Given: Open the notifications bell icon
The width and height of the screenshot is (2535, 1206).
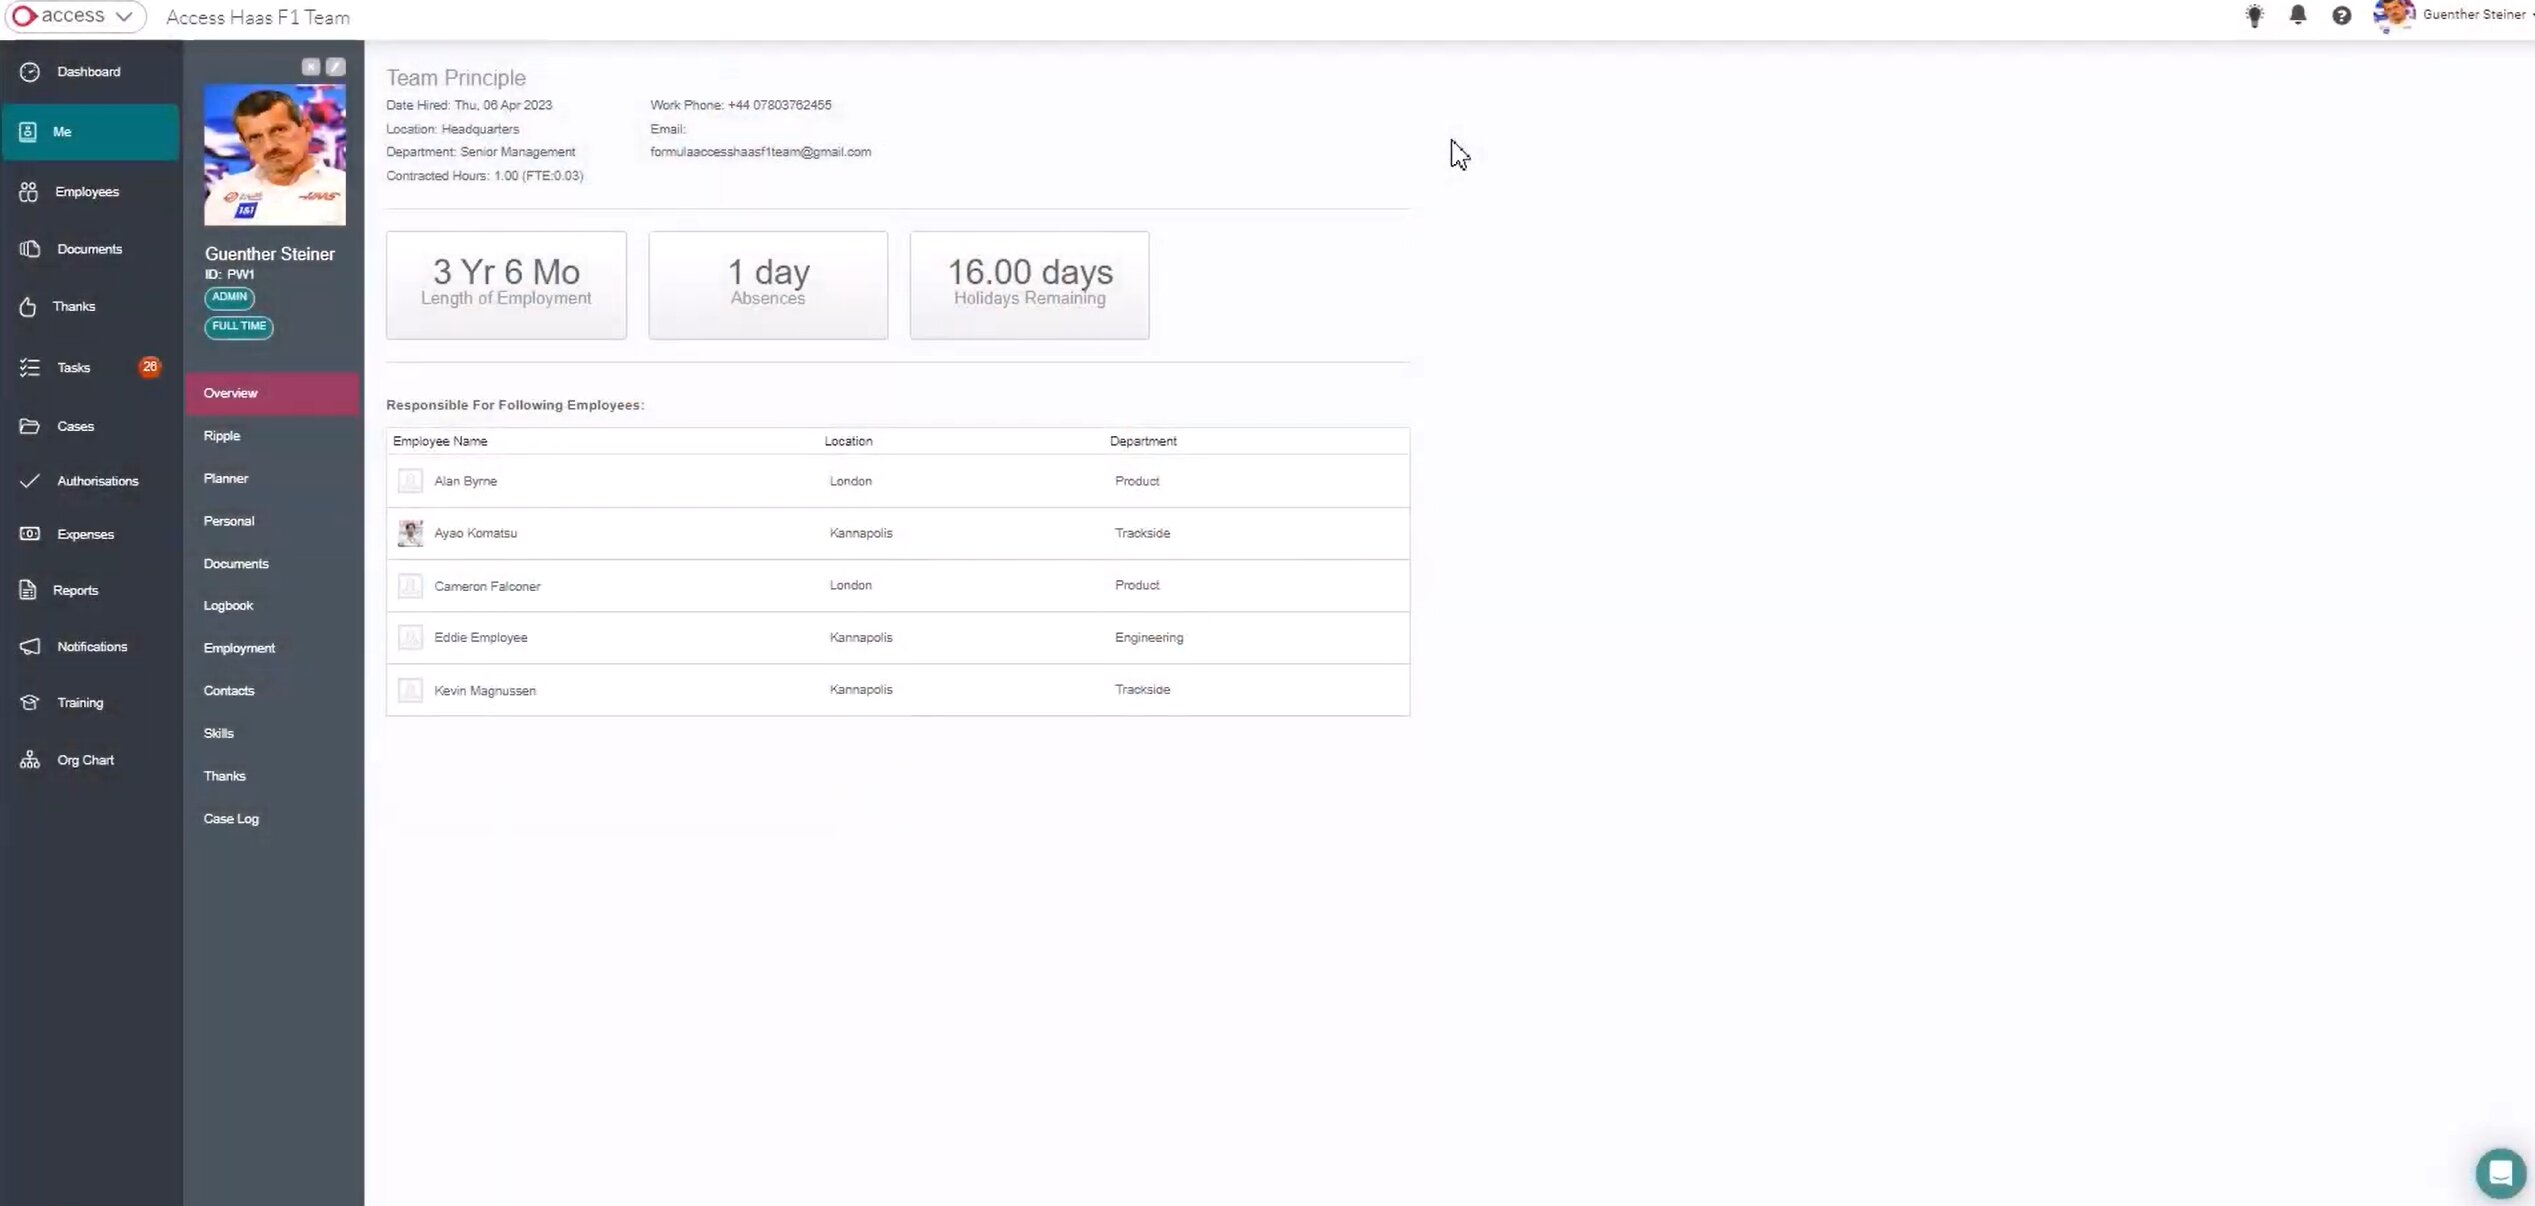Looking at the screenshot, I should (x=2298, y=15).
